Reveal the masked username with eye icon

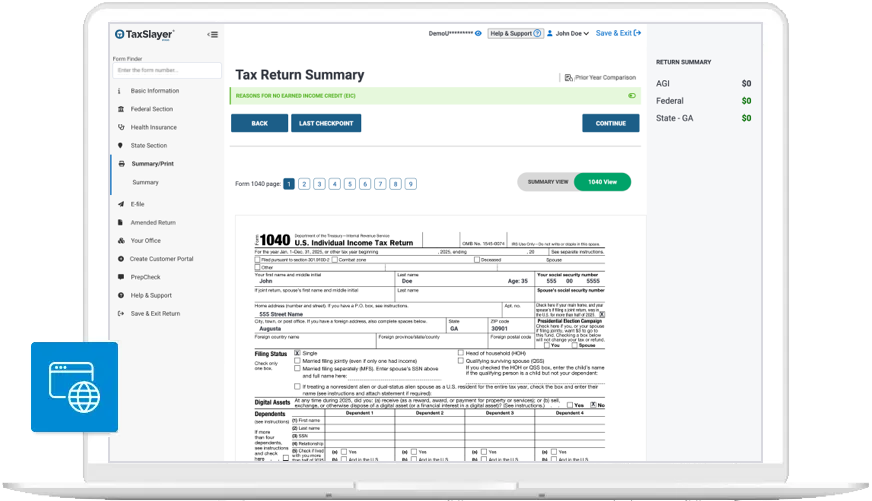478,33
